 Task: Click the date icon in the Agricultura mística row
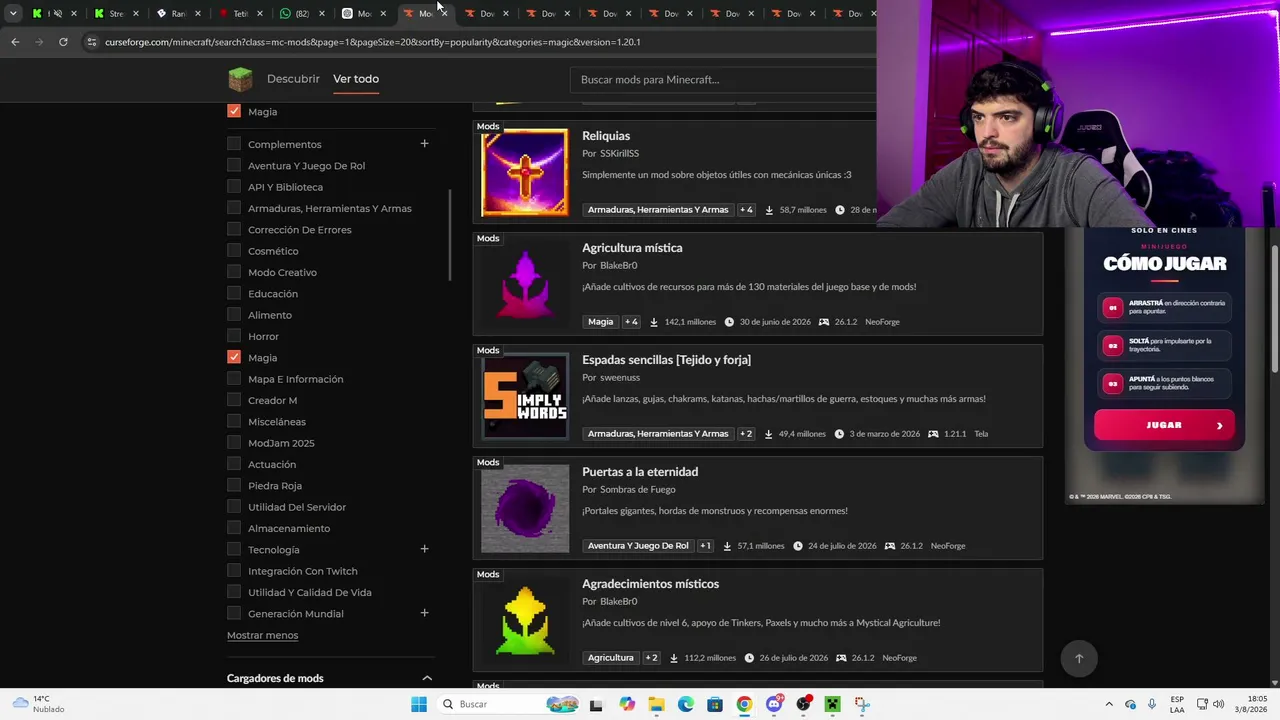(x=729, y=322)
